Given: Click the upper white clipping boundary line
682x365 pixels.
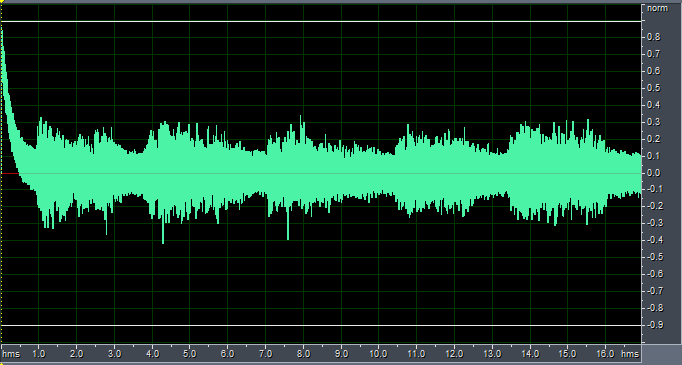Looking at the screenshot, I should tap(321, 21).
